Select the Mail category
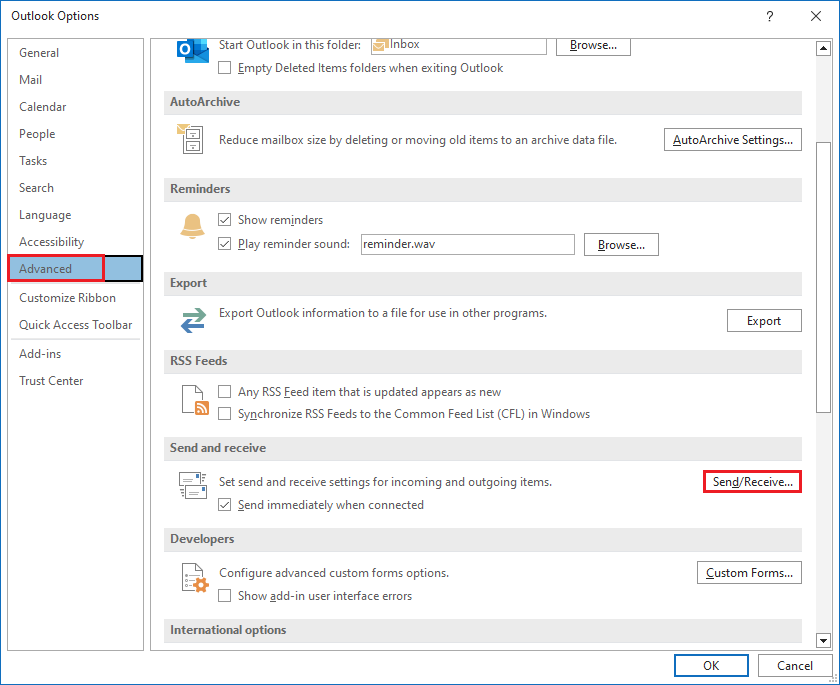840x685 pixels. pos(76,80)
